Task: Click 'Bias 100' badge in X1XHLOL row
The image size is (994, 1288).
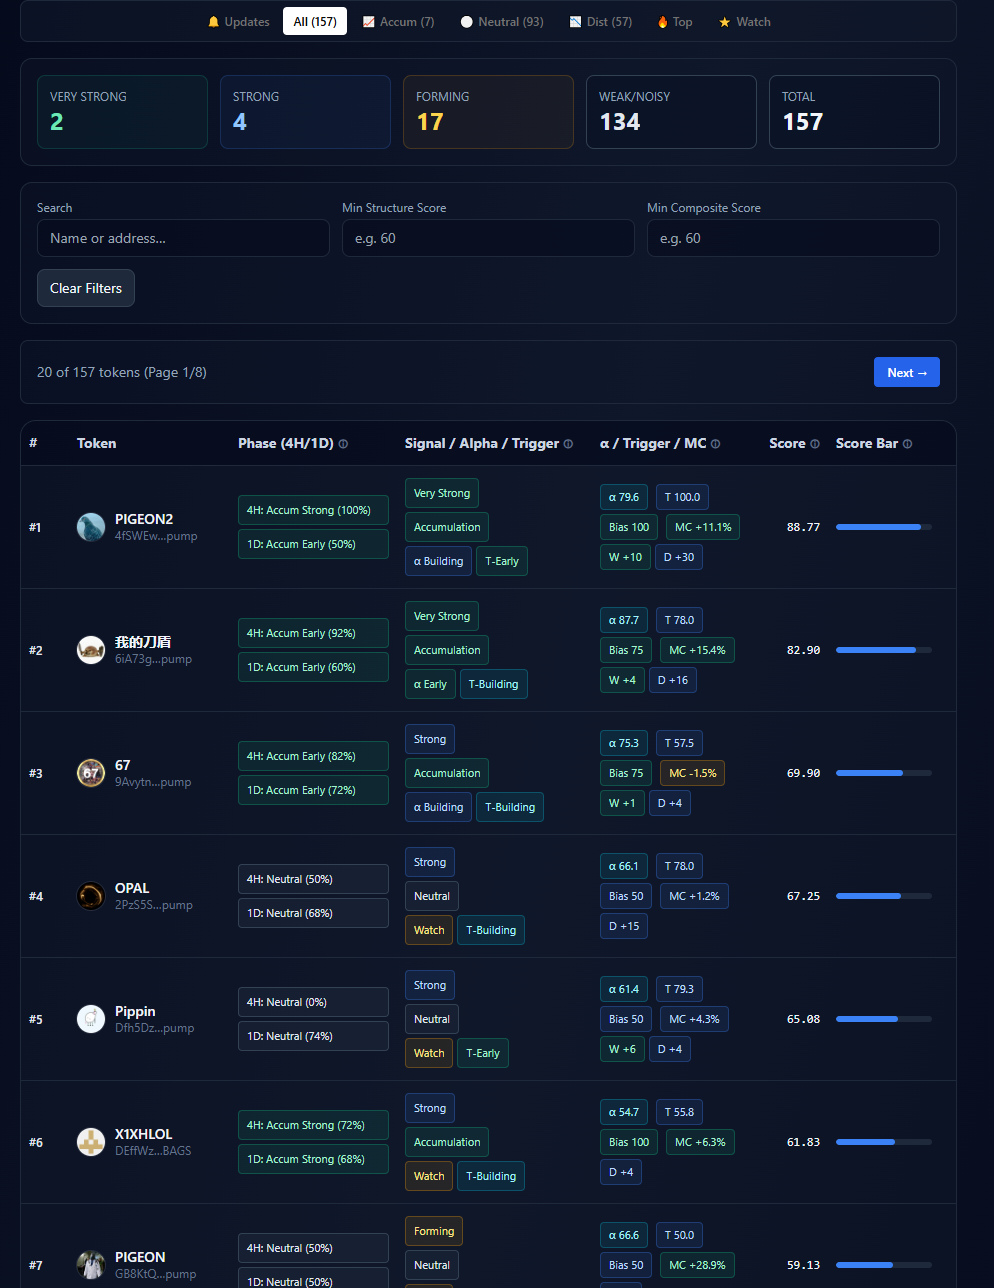Action: pyautogui.click(x=629, y=1142)
